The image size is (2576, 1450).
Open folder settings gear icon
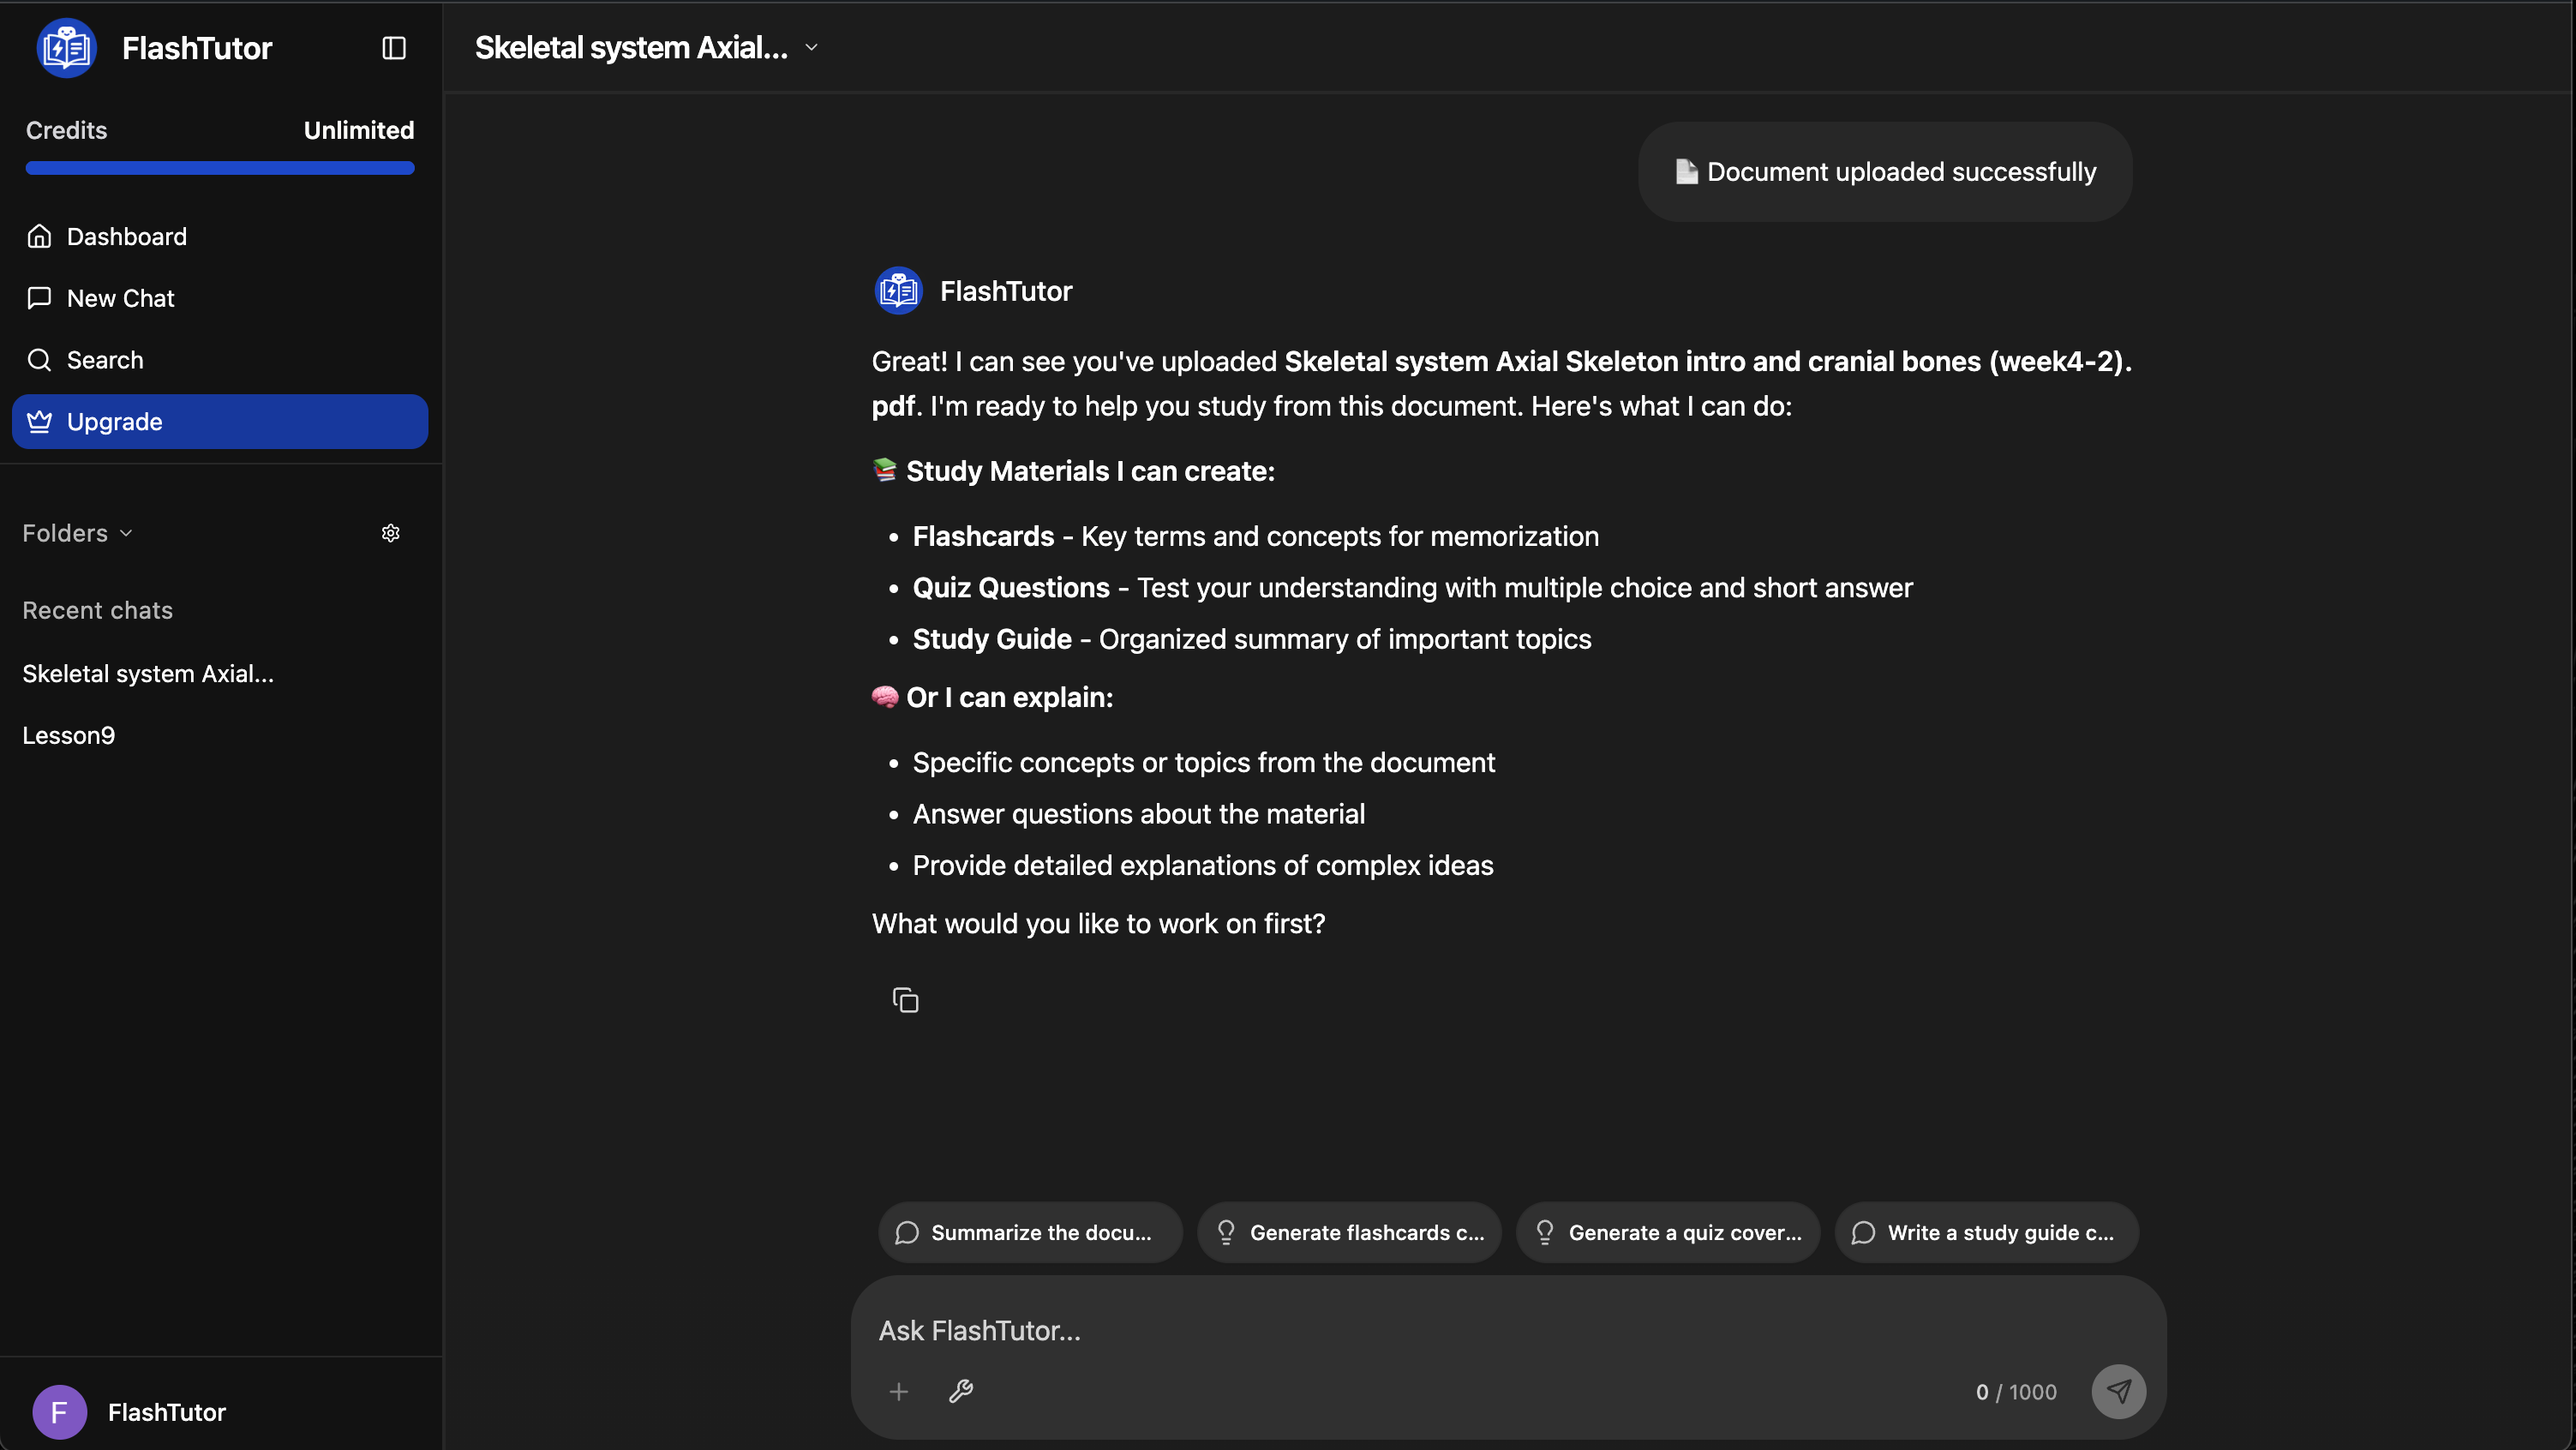[x=391, y=533]
